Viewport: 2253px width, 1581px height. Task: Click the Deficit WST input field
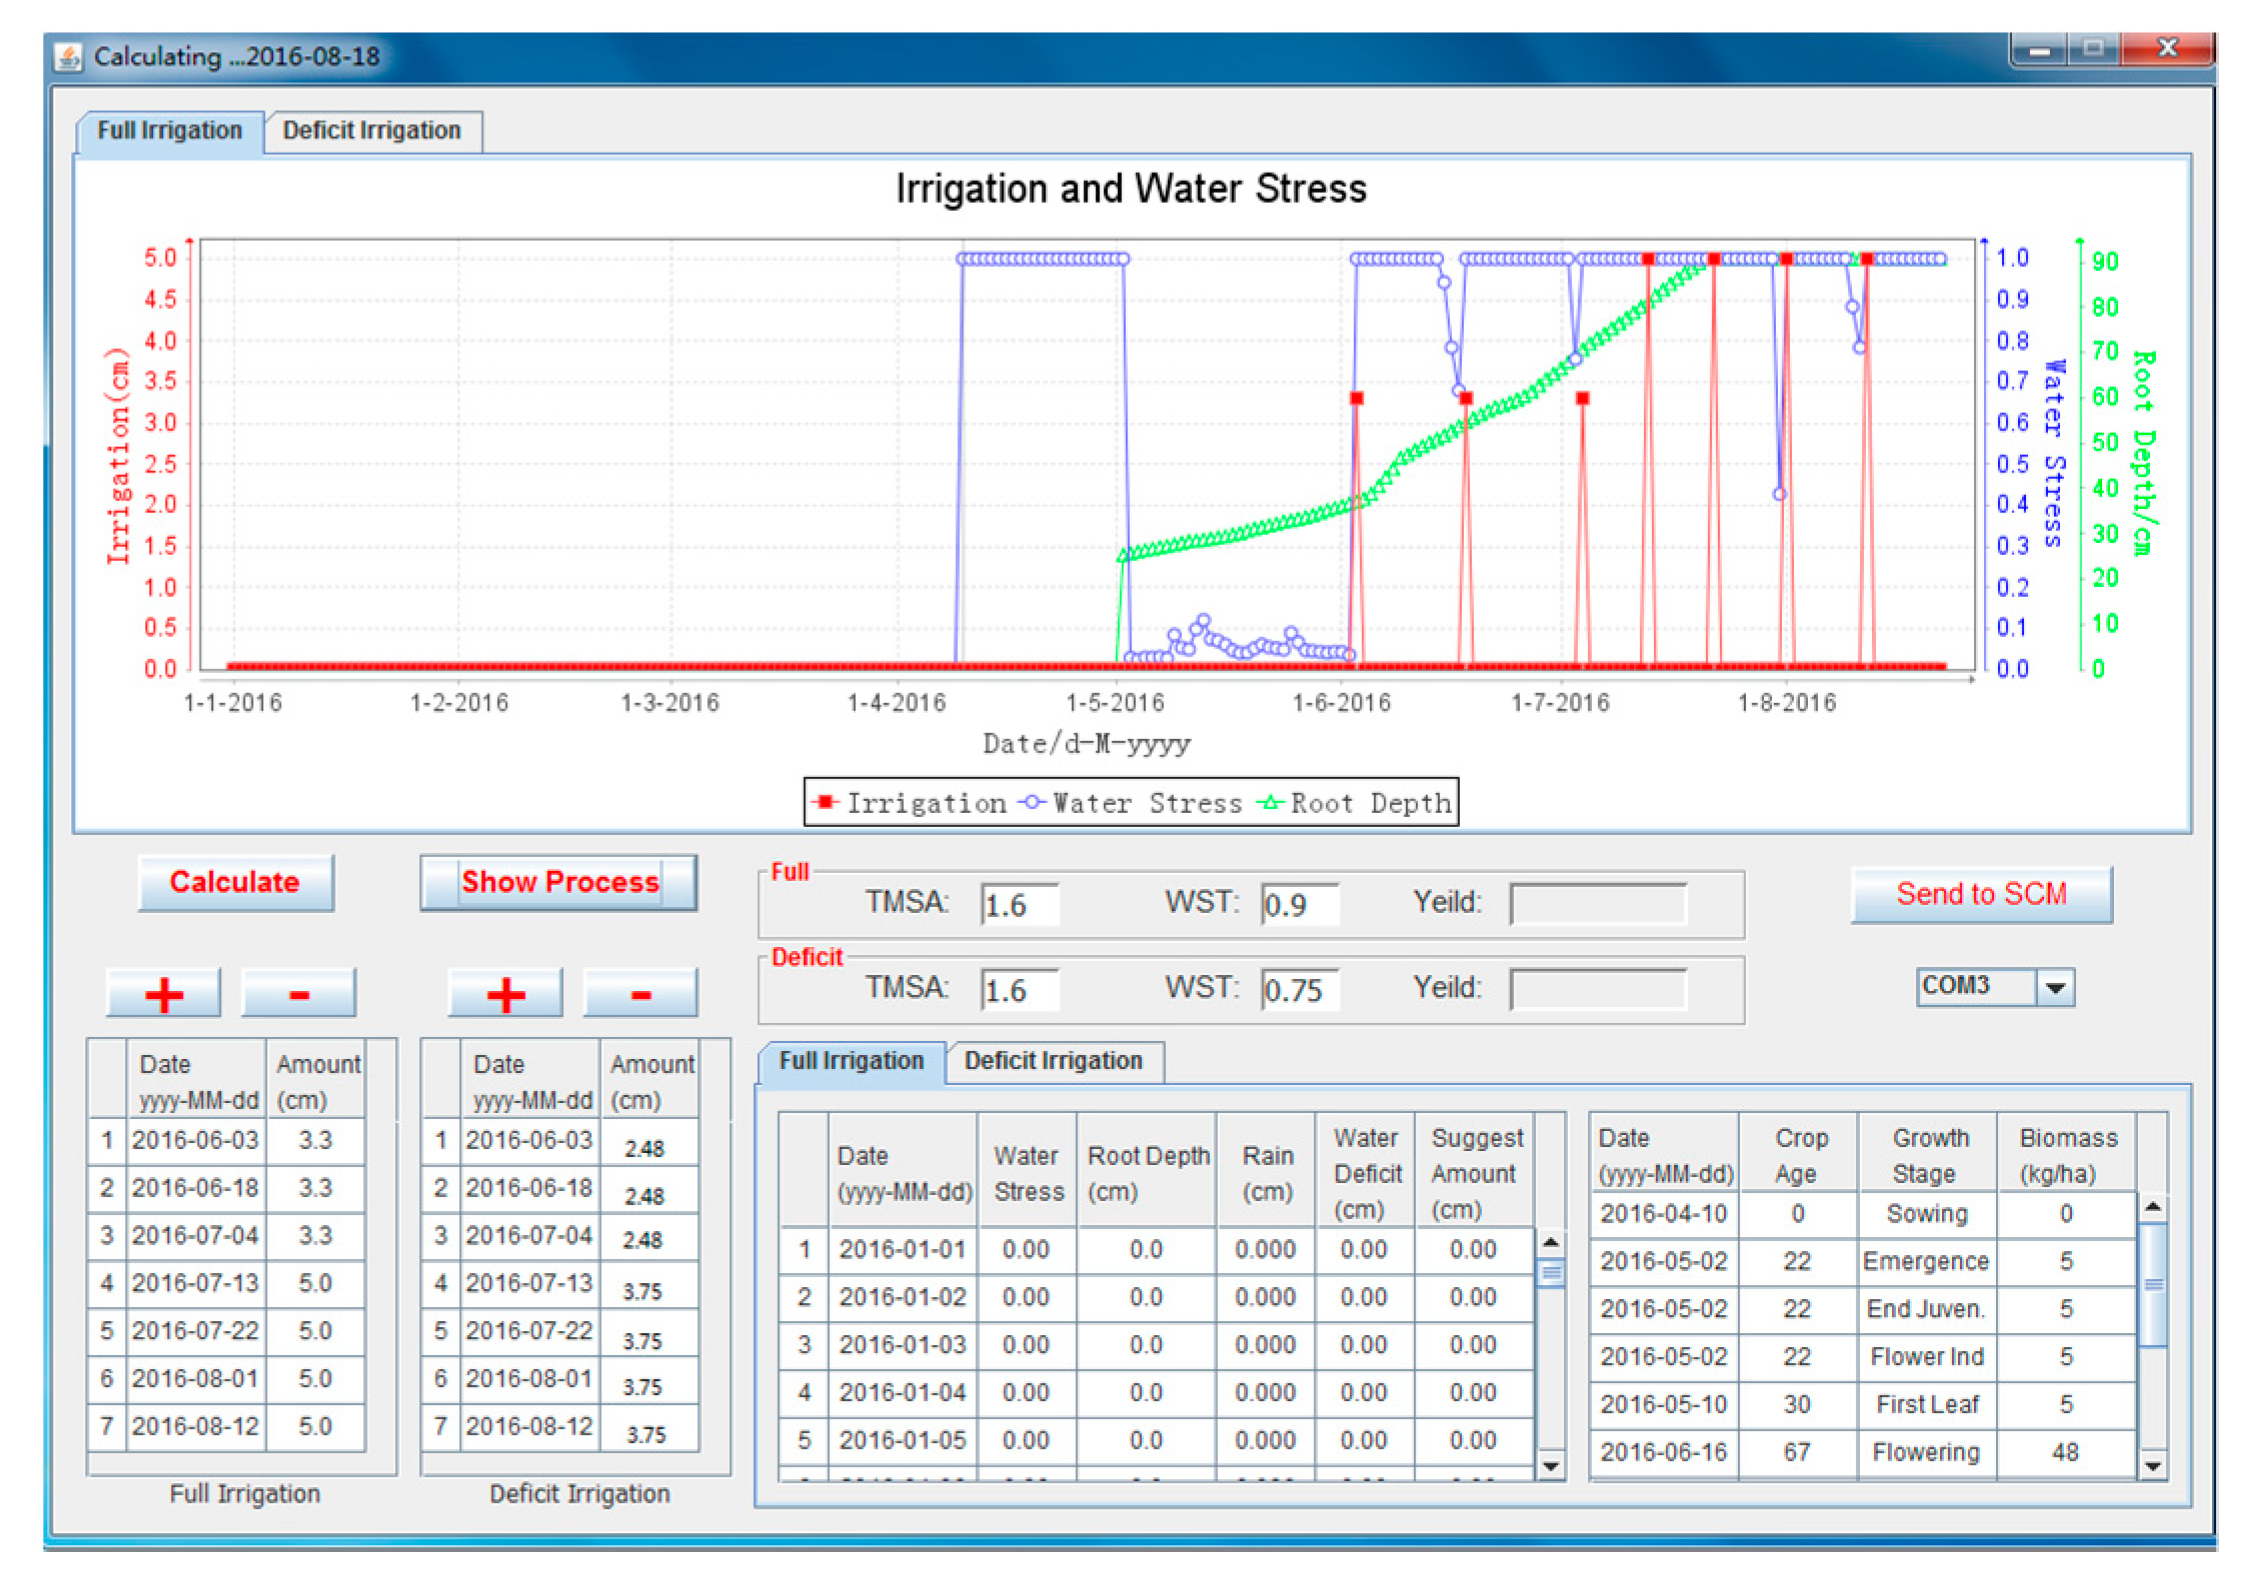pyautogui.click(x=1298, y=990)
